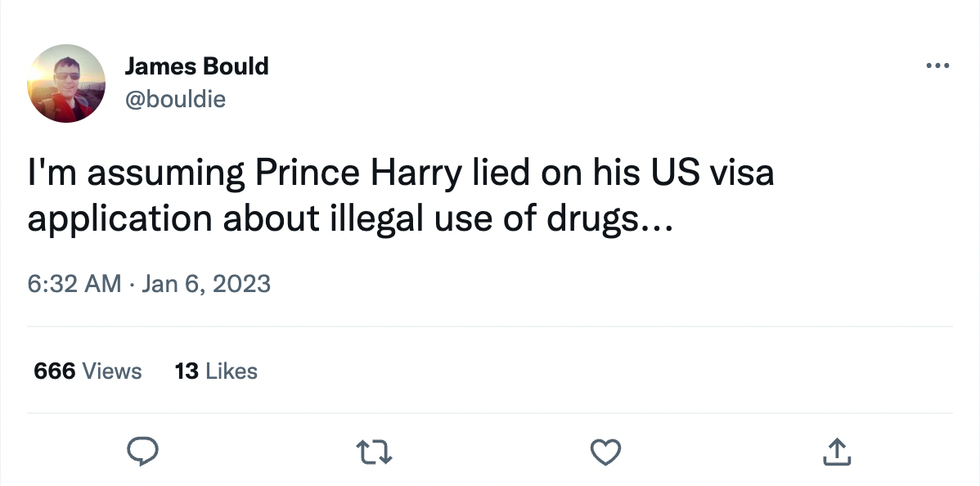Click the word Likes in stats row
This screenshot has width=980, height=486.
[231, 371]
